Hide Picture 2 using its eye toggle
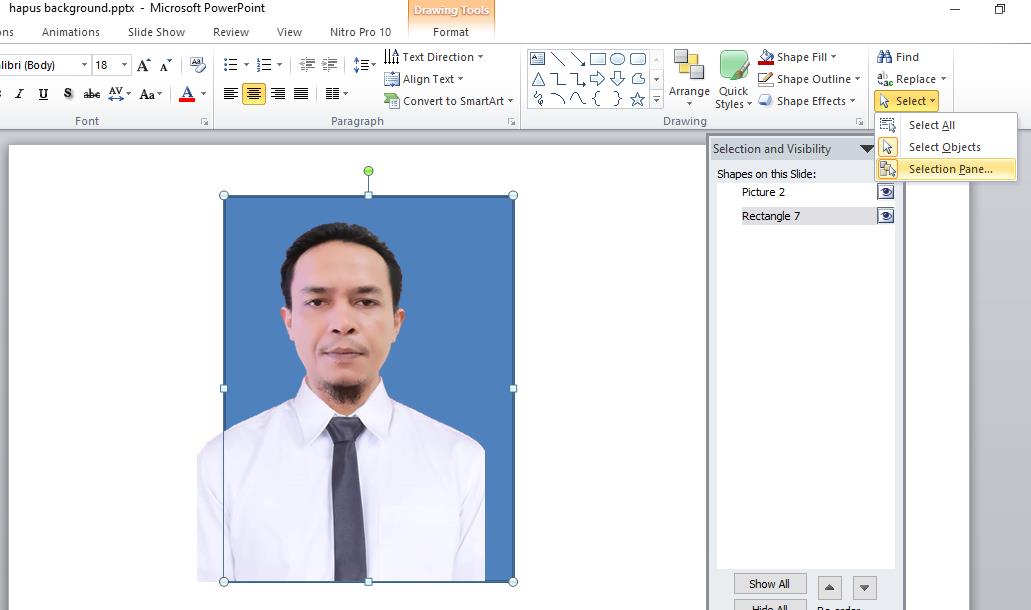This screenshot has height=610, width=1031. [885, 192]
